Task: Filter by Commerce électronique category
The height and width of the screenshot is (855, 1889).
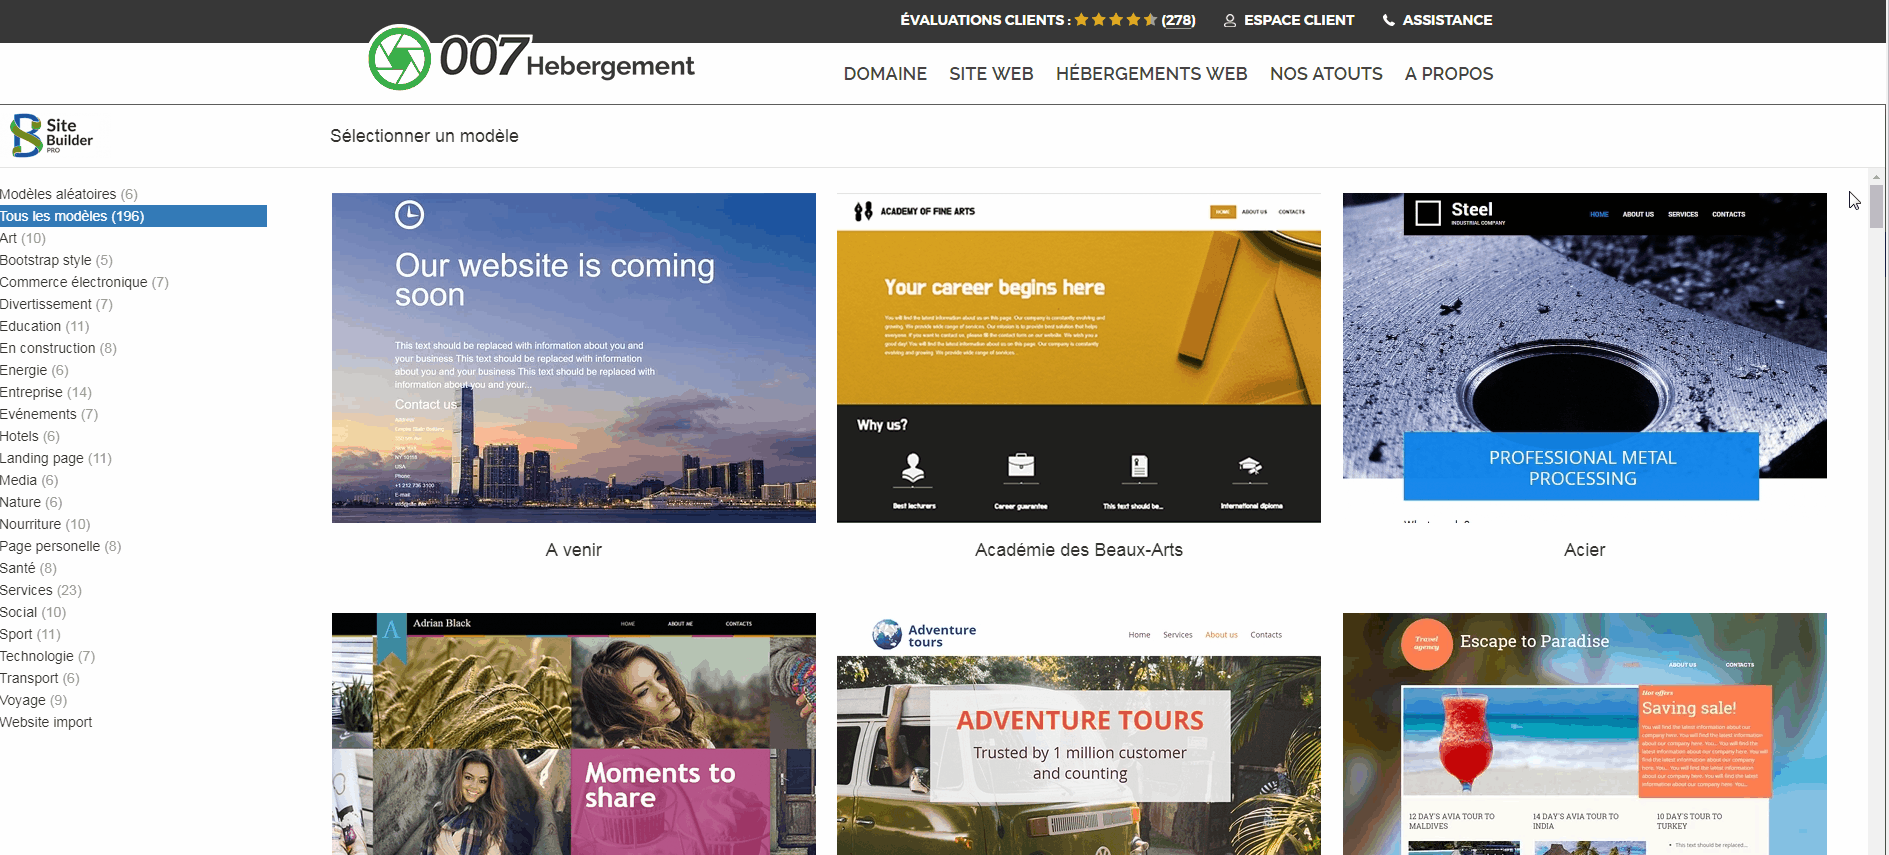Action: point(74,282)
